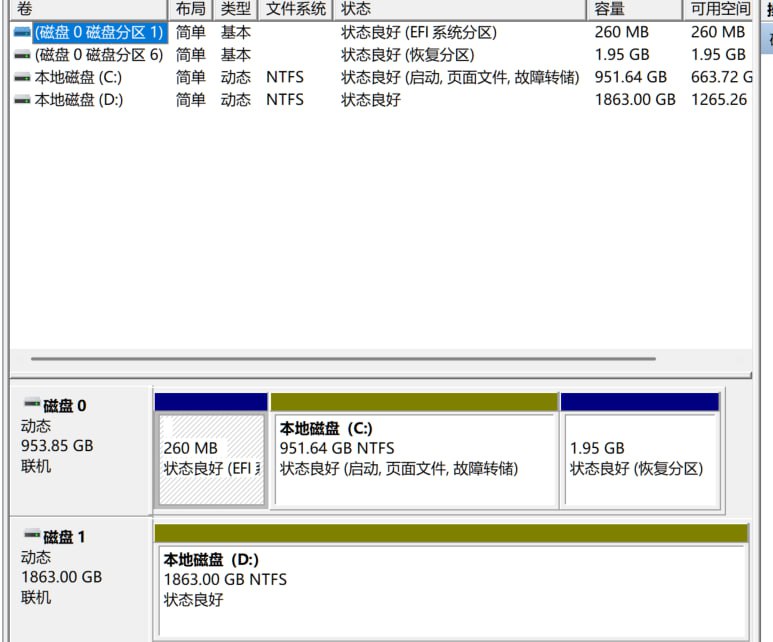Select the 本地磁盘 (C:) partition block on 磁盘 0
Viewport: 773px width, 642px height.
pos(415,460)
